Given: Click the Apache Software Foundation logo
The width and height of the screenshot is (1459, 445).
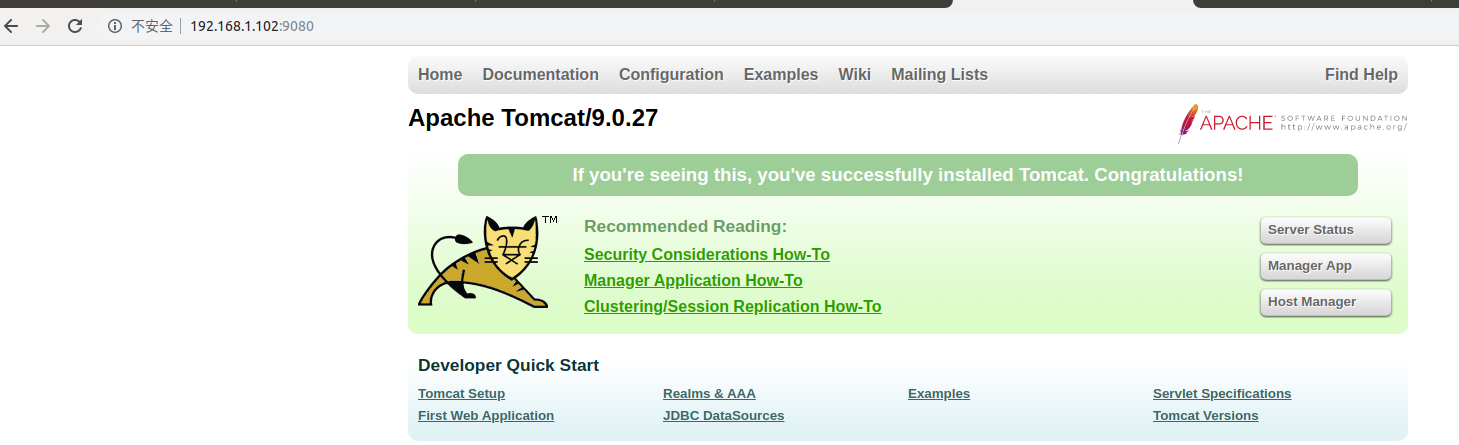Looking at the screenshot, I should (1292, 123).
